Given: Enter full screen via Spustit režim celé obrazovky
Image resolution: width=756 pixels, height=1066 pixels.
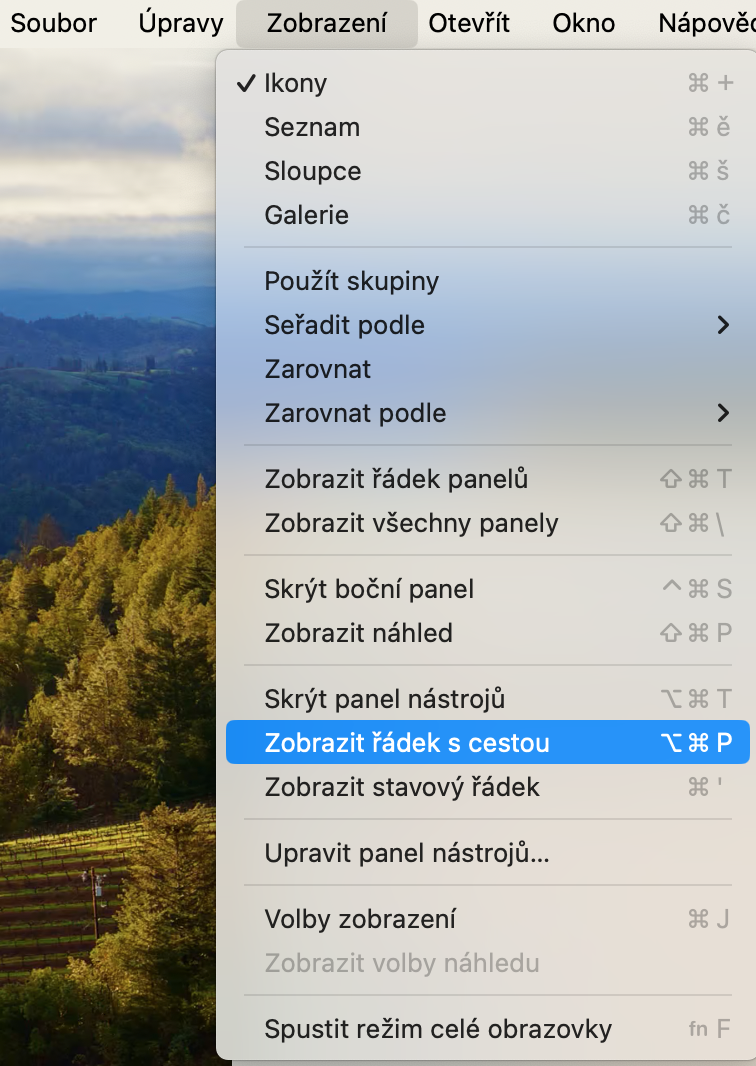Looking at the screenshot, I should (438, 1029).
